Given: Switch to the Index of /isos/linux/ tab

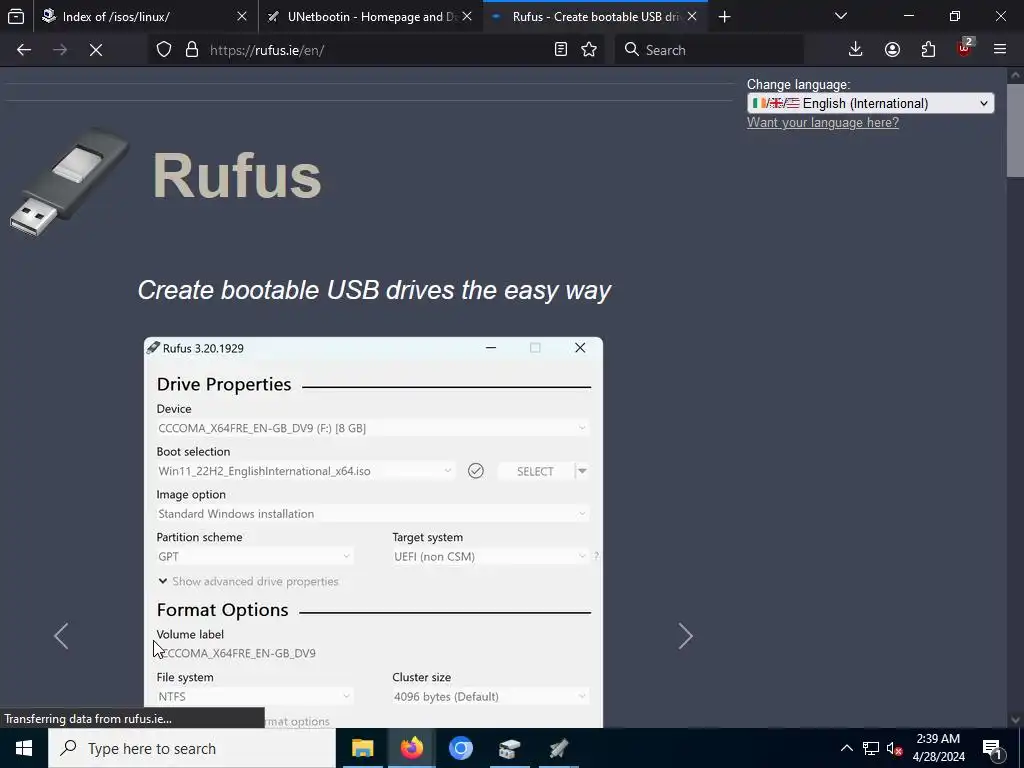Looking at the screenshot, I should (146, 16).
